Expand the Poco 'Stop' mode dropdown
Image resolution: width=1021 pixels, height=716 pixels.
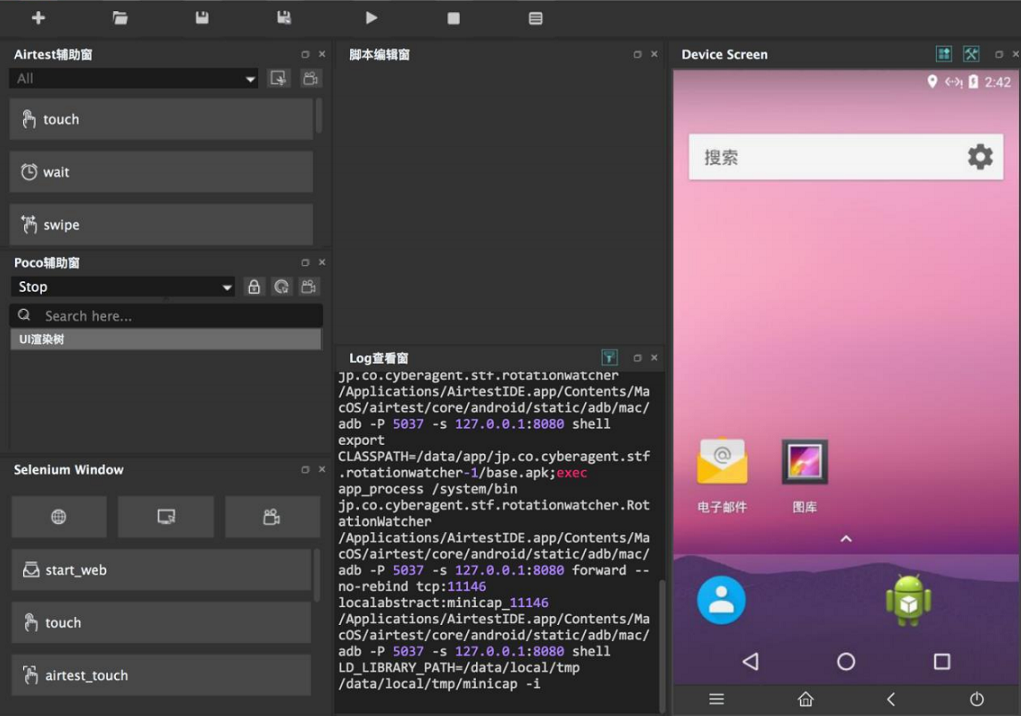tap(122, 287)
